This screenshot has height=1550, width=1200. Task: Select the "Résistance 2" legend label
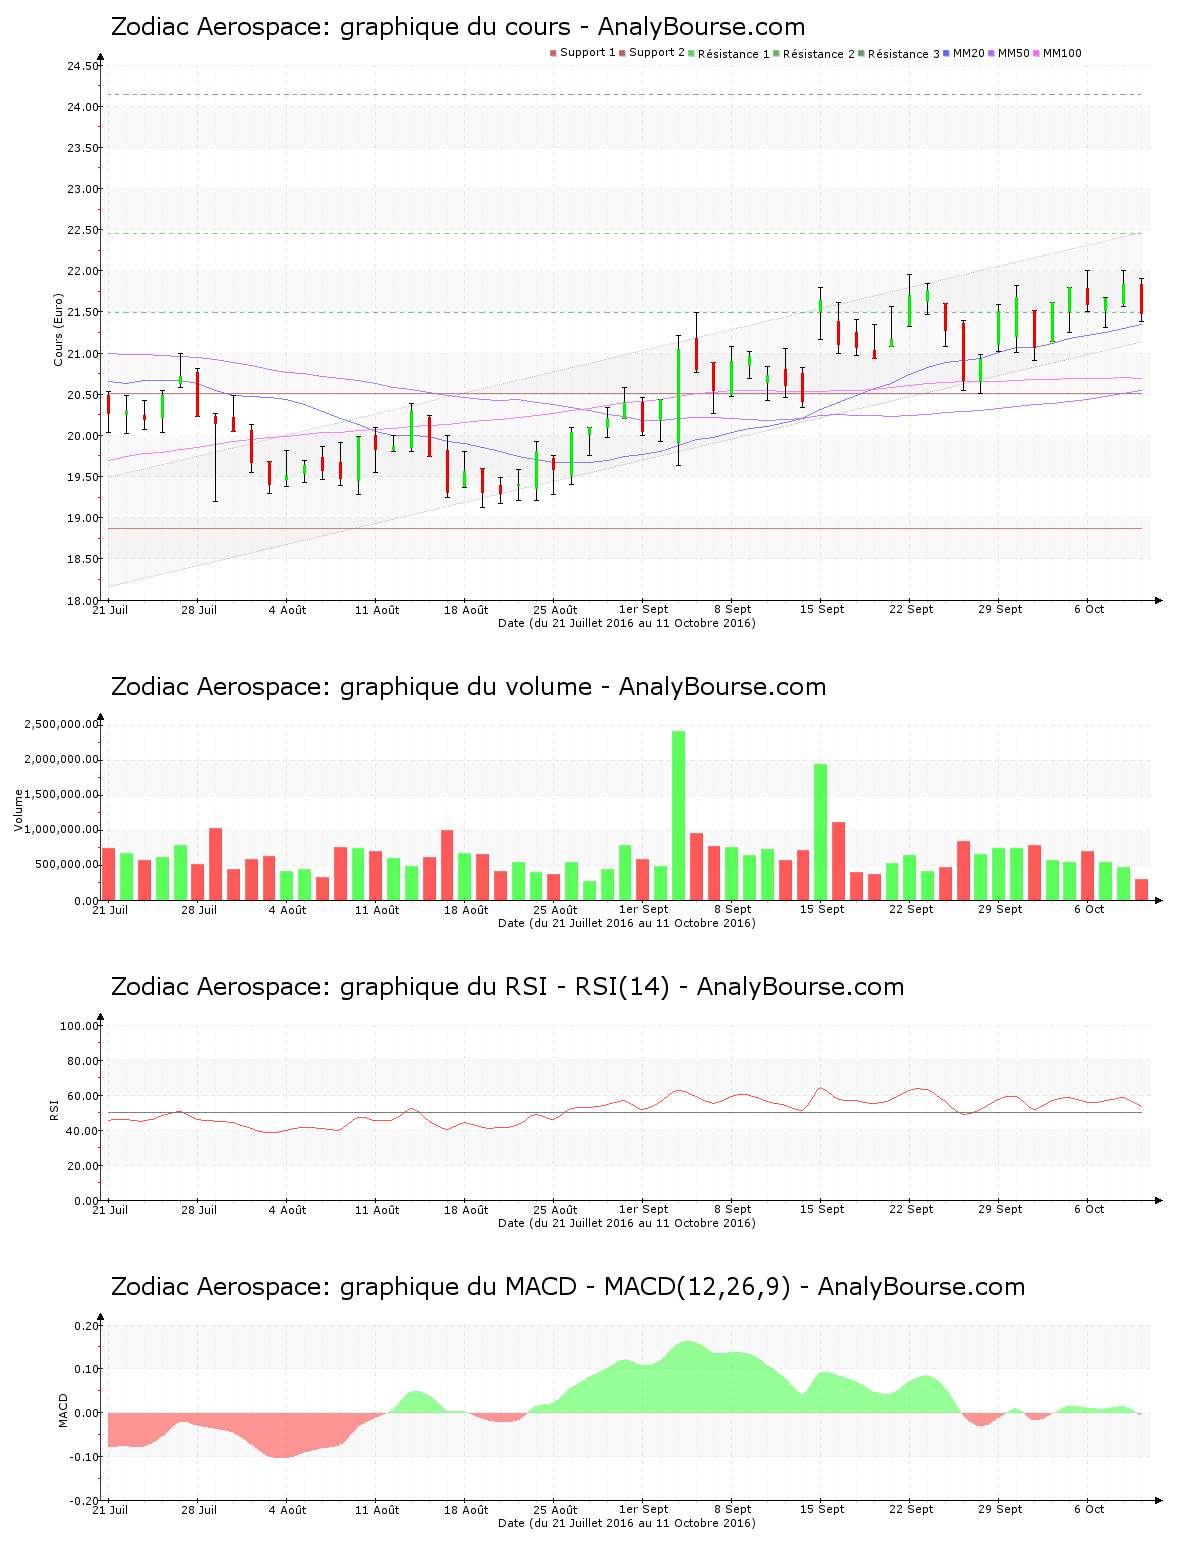point(819,54)
